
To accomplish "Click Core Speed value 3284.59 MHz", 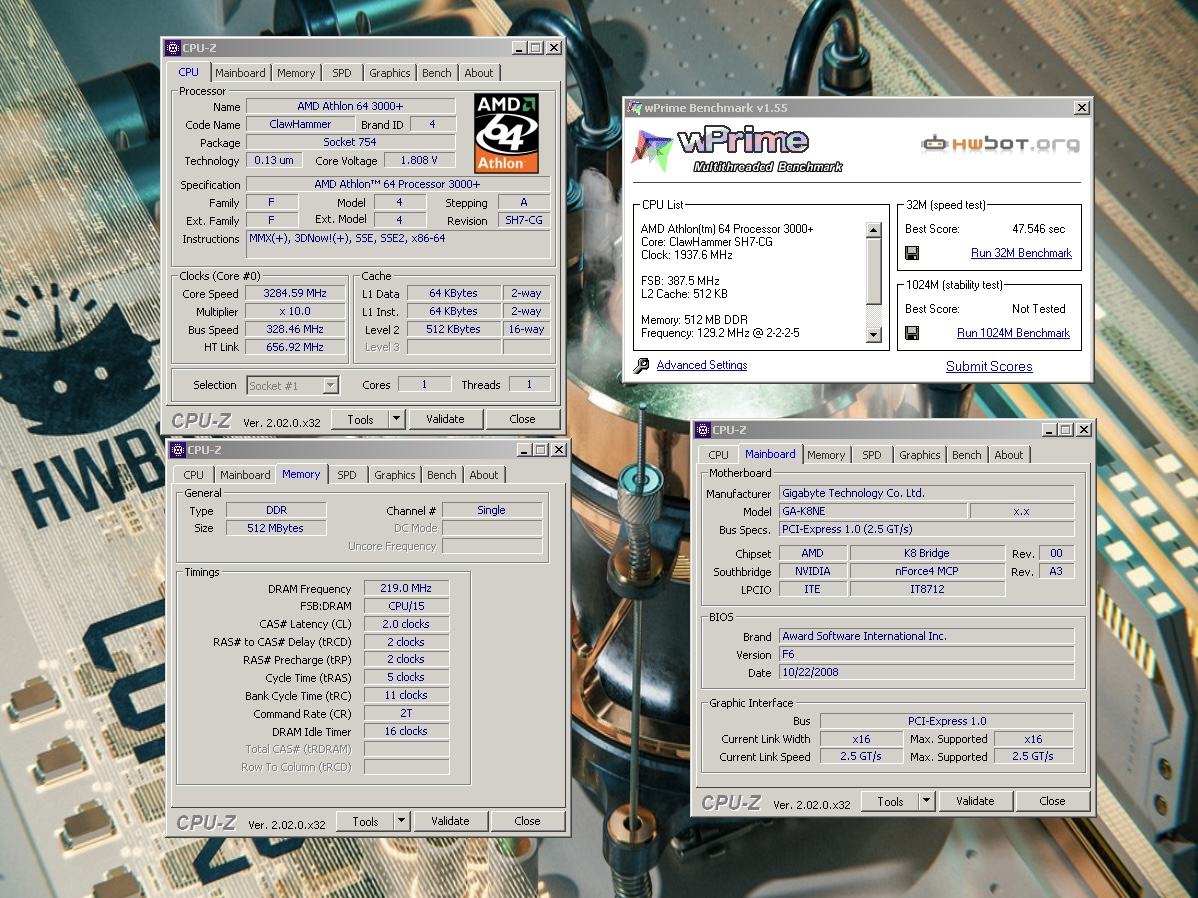I will [295, 293].
